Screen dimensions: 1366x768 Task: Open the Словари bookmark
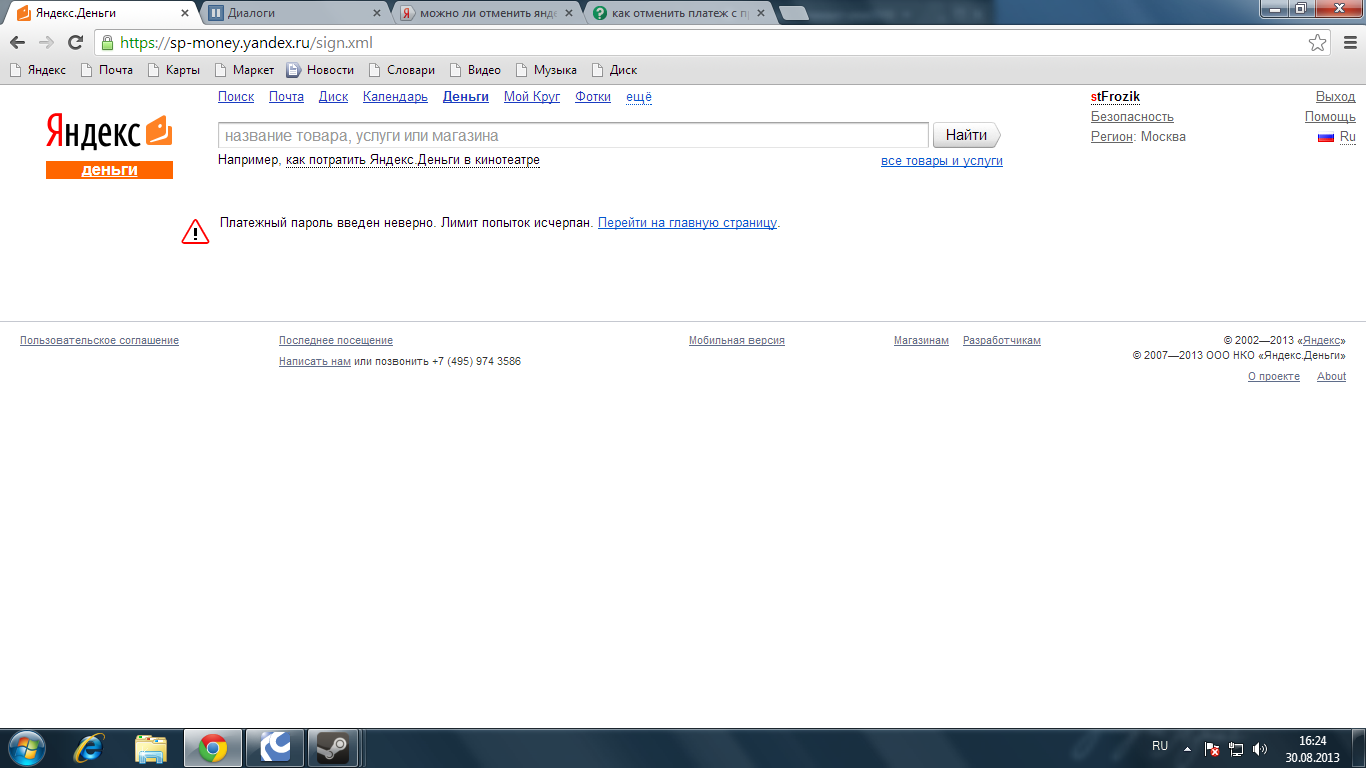coord(402,70)
